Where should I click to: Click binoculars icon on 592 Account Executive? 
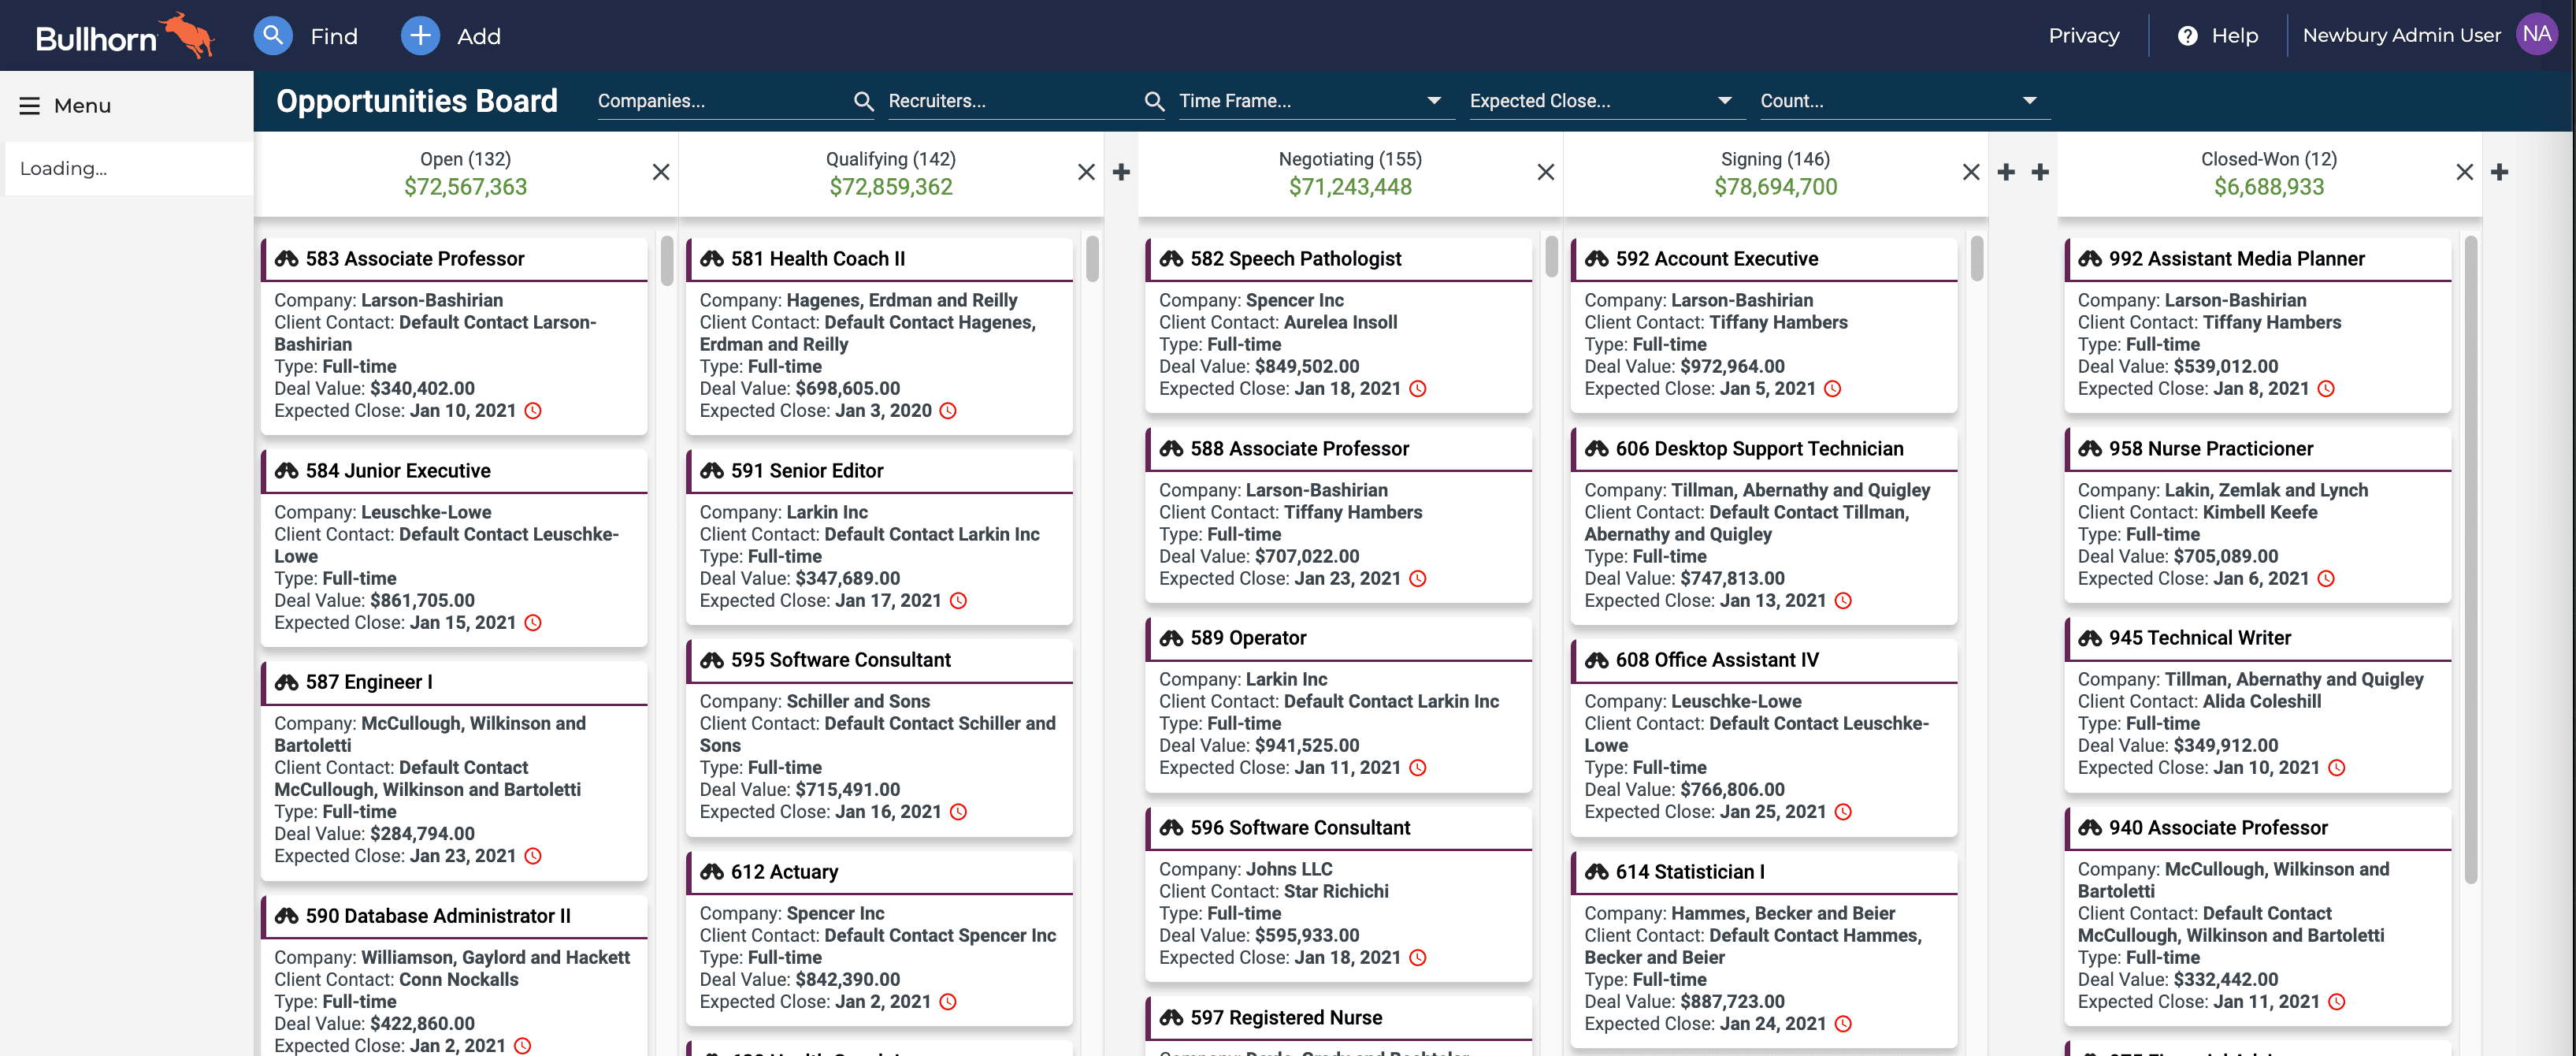coord(1597,259)
